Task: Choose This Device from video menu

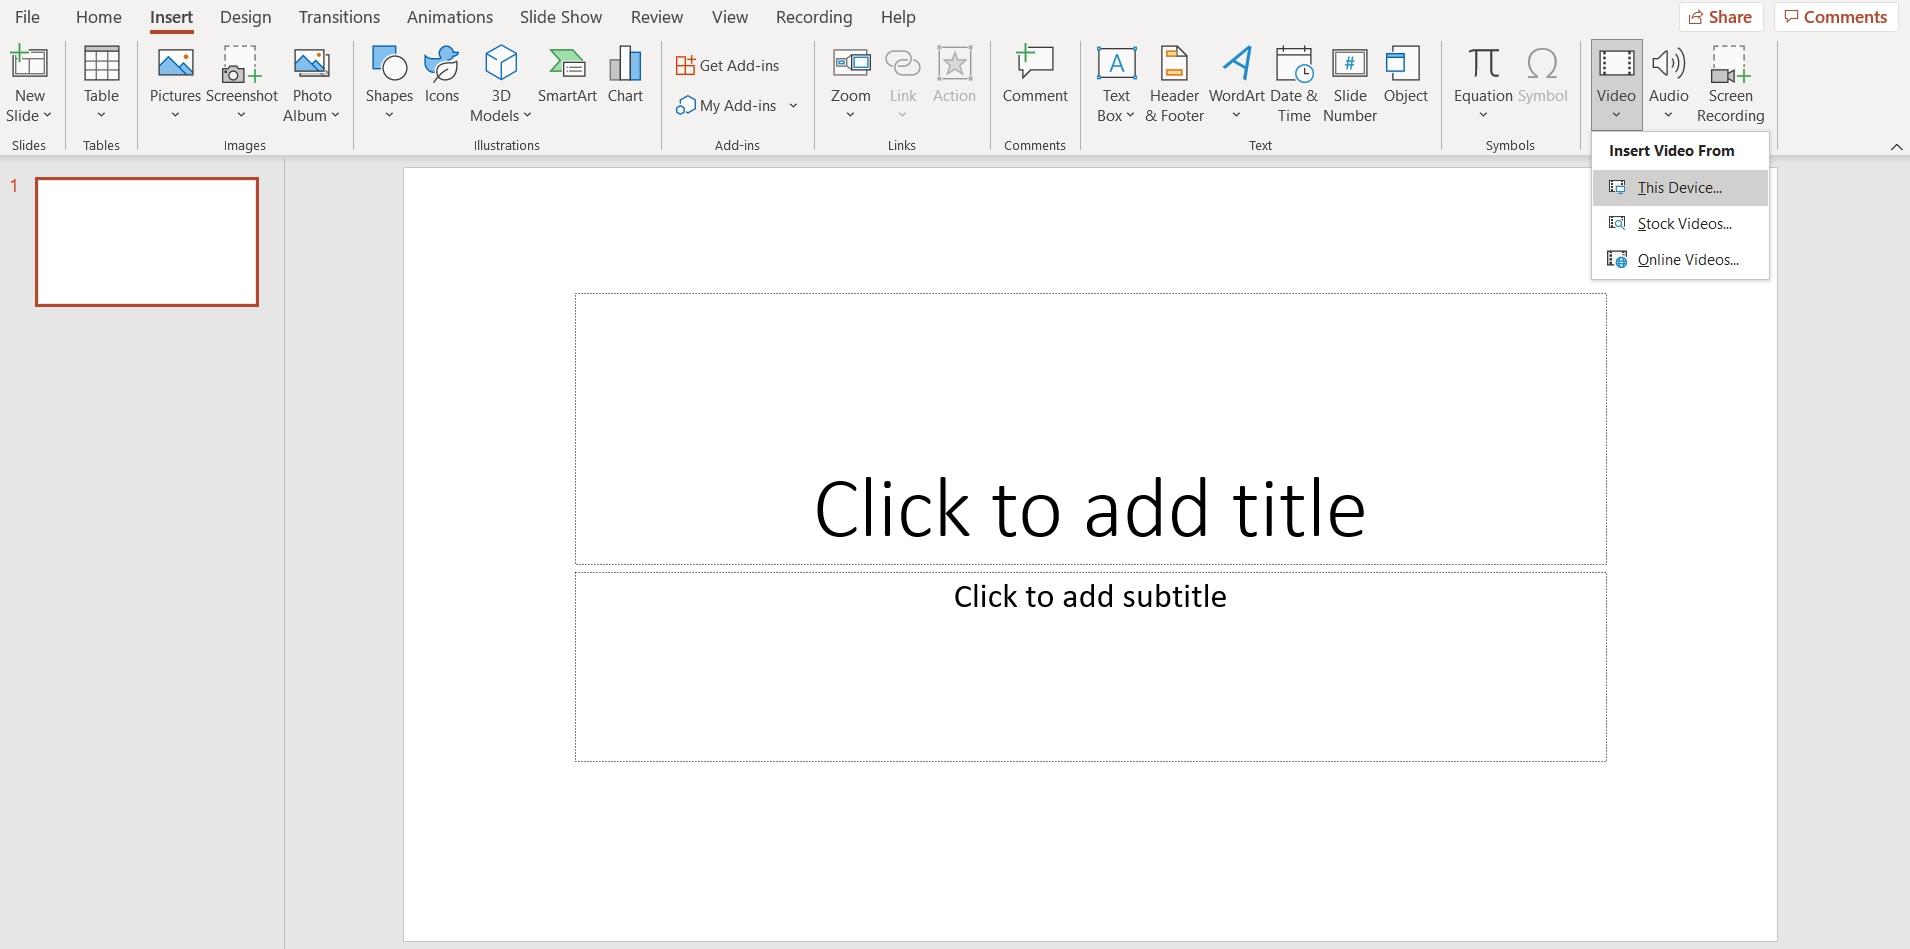Action: pos(1679,188)
